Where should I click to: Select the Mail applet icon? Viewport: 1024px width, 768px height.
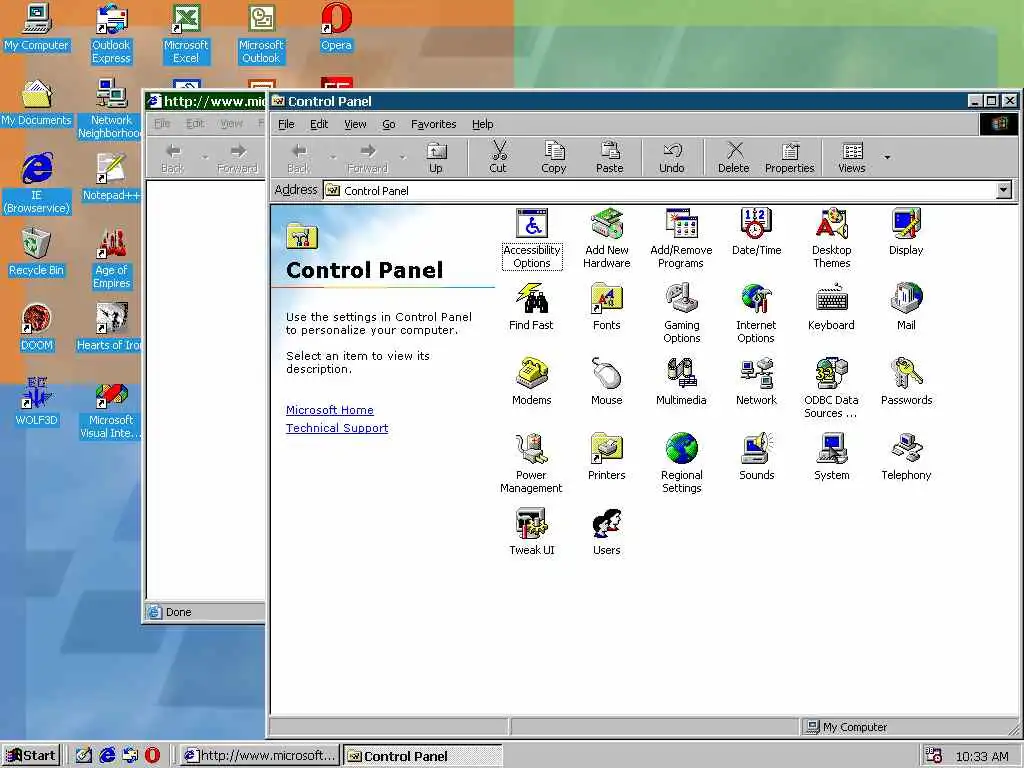tap(906, 308)
